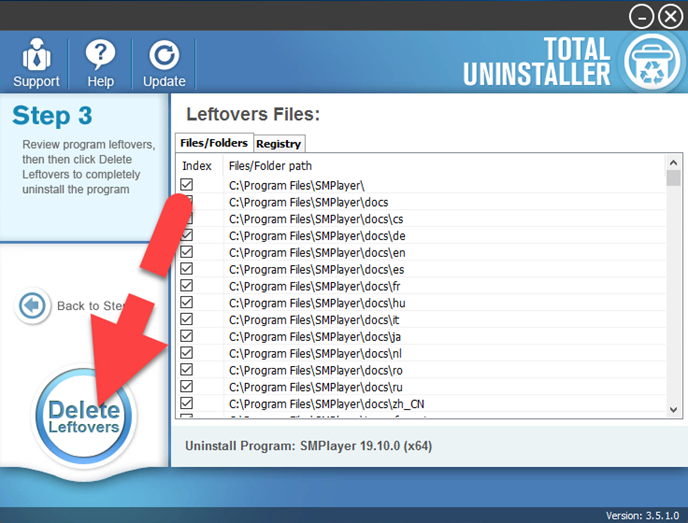
Task: Uncheck the C:\Program Files\SMPlayer\ row checkbox
Action: pos(186,185)
